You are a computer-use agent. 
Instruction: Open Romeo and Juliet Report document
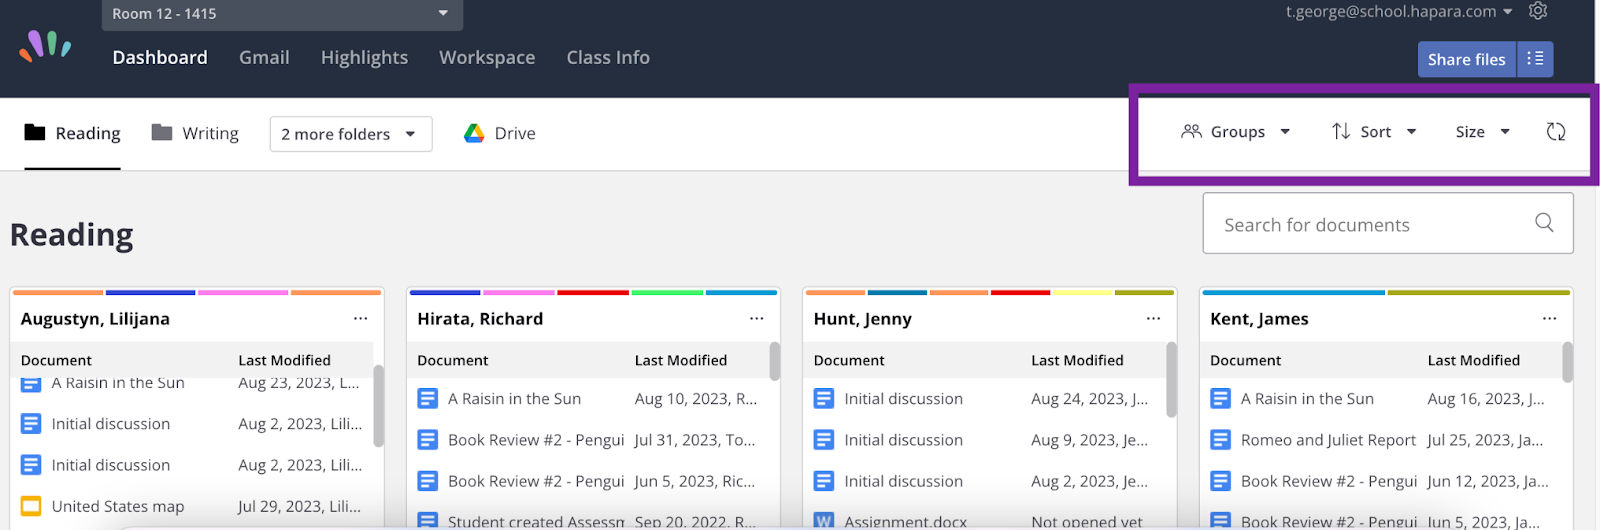click(x=1328, y=440)
